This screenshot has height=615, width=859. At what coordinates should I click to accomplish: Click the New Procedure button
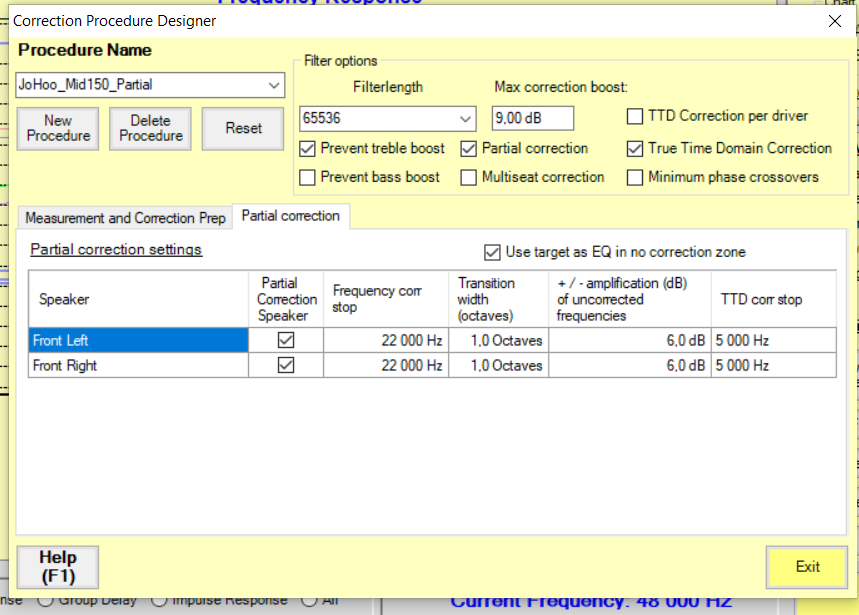point(58,129)
